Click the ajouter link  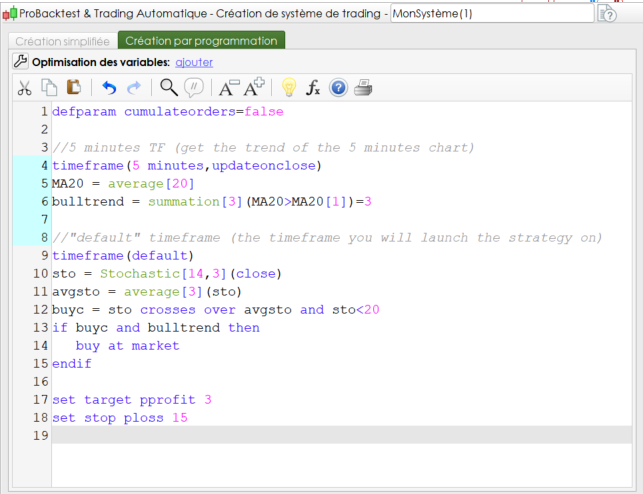[194, 62]
